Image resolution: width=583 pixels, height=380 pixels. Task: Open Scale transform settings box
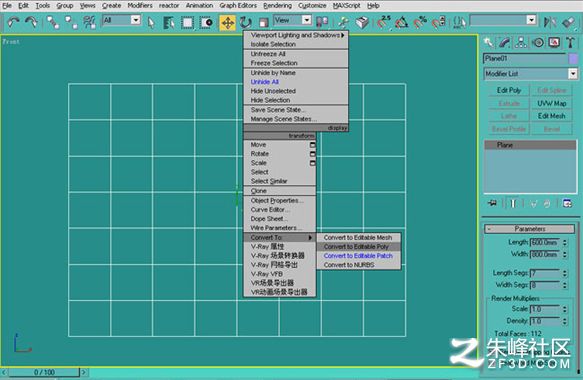coord(313,163)
